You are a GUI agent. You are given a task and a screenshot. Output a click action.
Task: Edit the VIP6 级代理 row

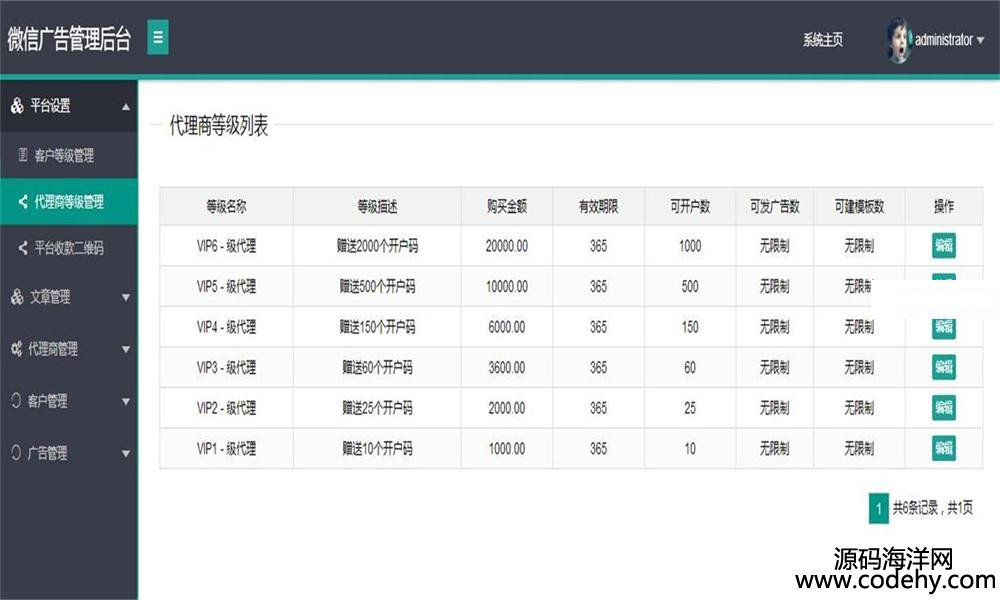943,246
